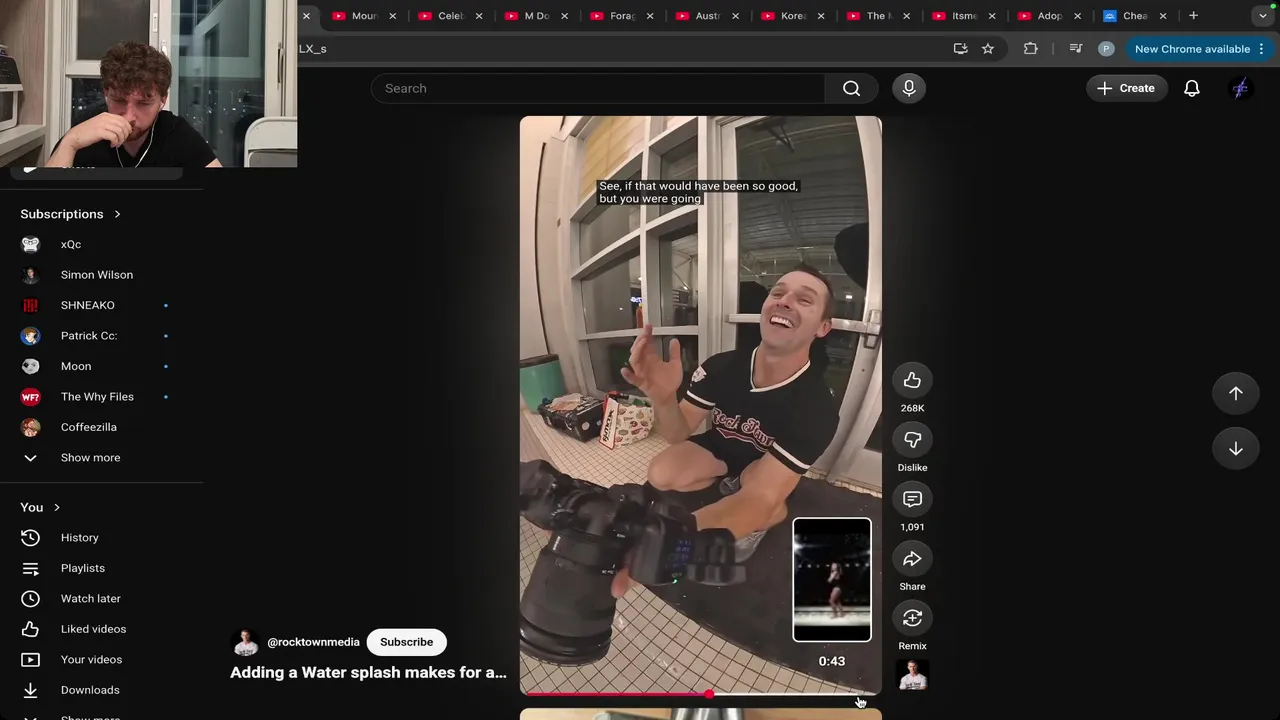The height and width of the screenshot is (720, 1280).
Task: Go to next Short with down arrow
Action: click(1236, 449)
